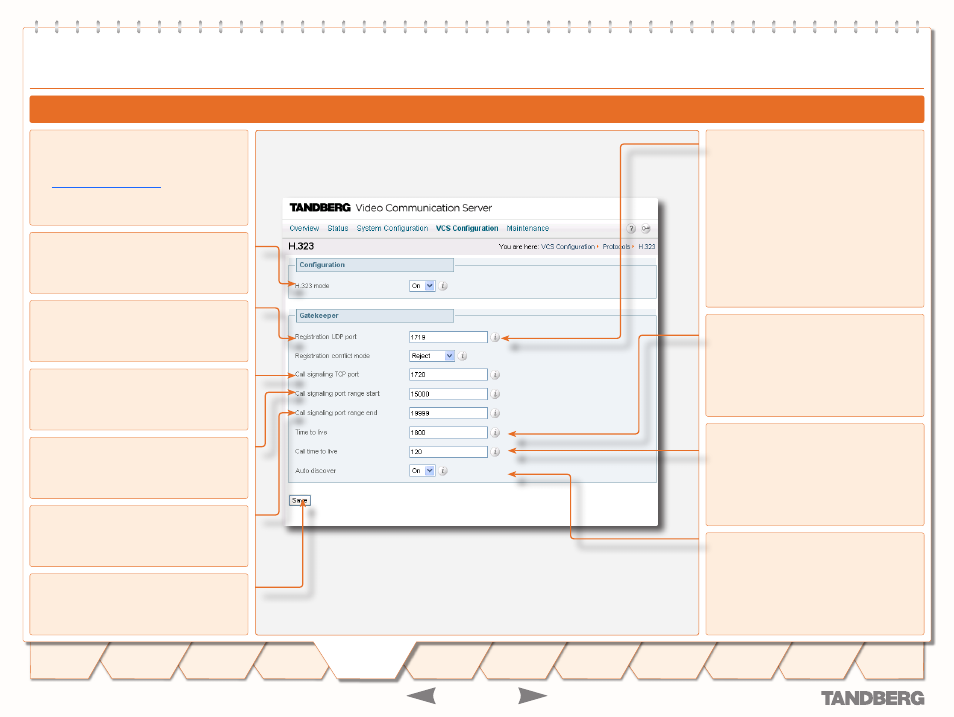Open the Maintenance menu

[527, 228]
